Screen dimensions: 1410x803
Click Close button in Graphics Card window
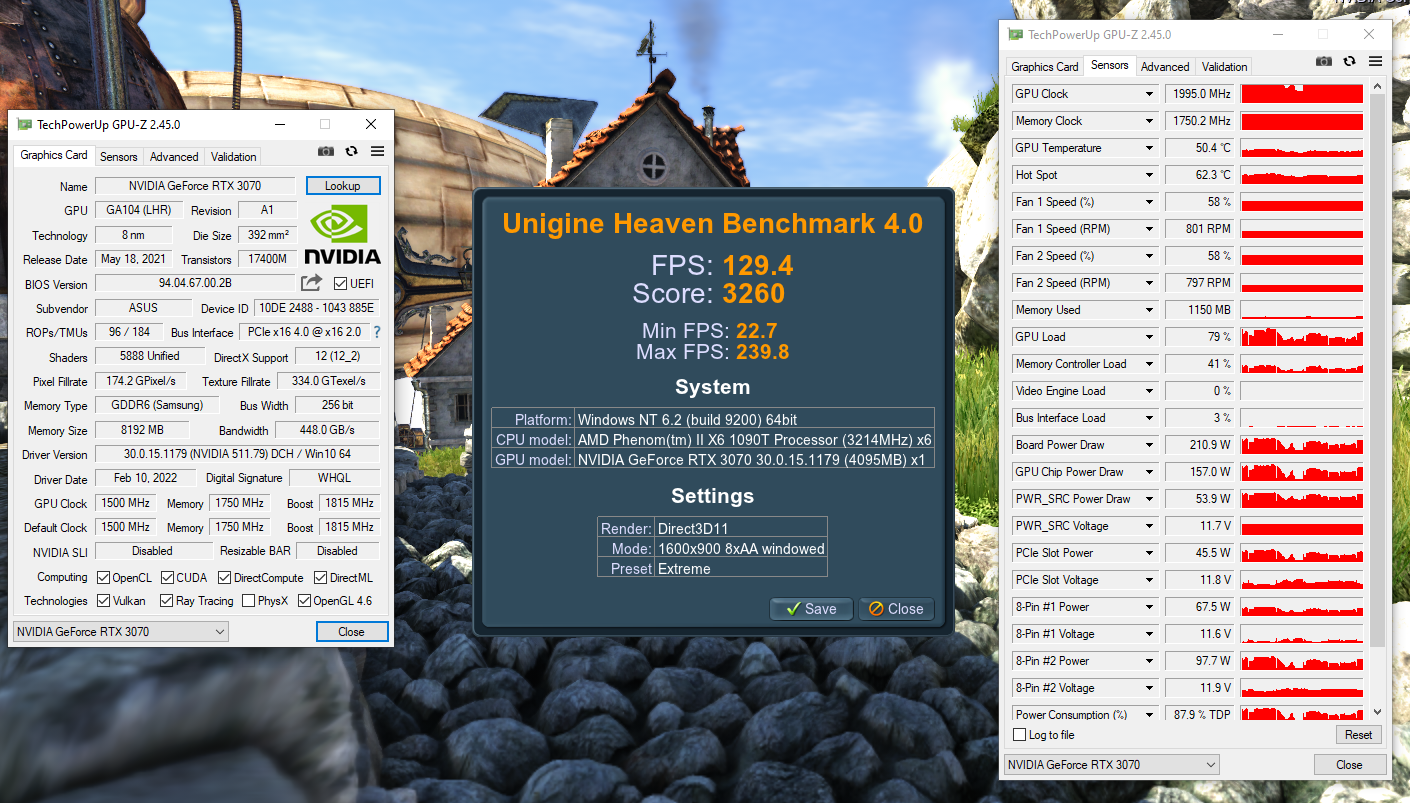pos(351,632)
